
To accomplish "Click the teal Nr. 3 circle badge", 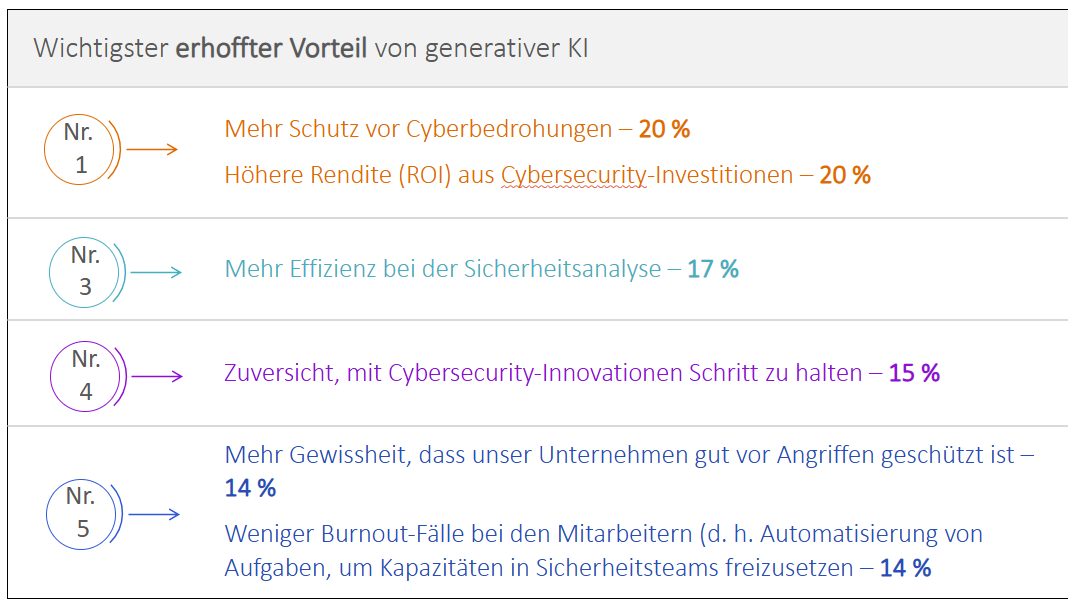I will tap(85, 271).
